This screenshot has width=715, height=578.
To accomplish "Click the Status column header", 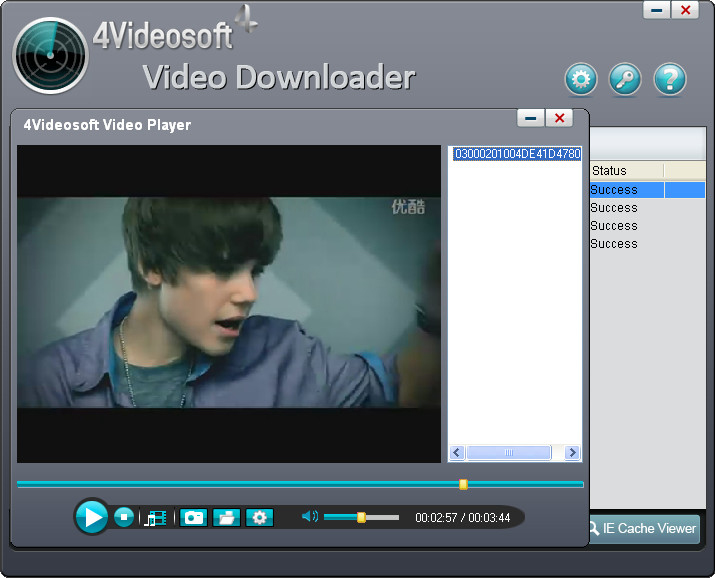I will tap(626, 171).
